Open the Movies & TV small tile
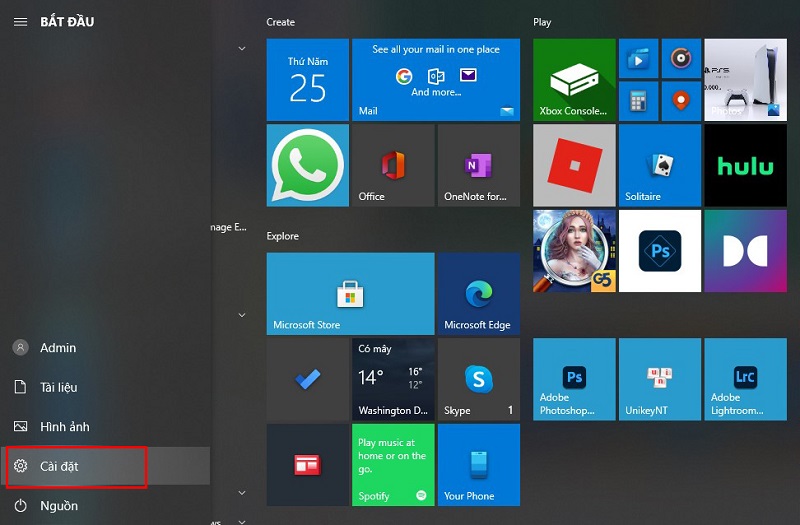Screen dimensions: 800x525 pos(638,59)
